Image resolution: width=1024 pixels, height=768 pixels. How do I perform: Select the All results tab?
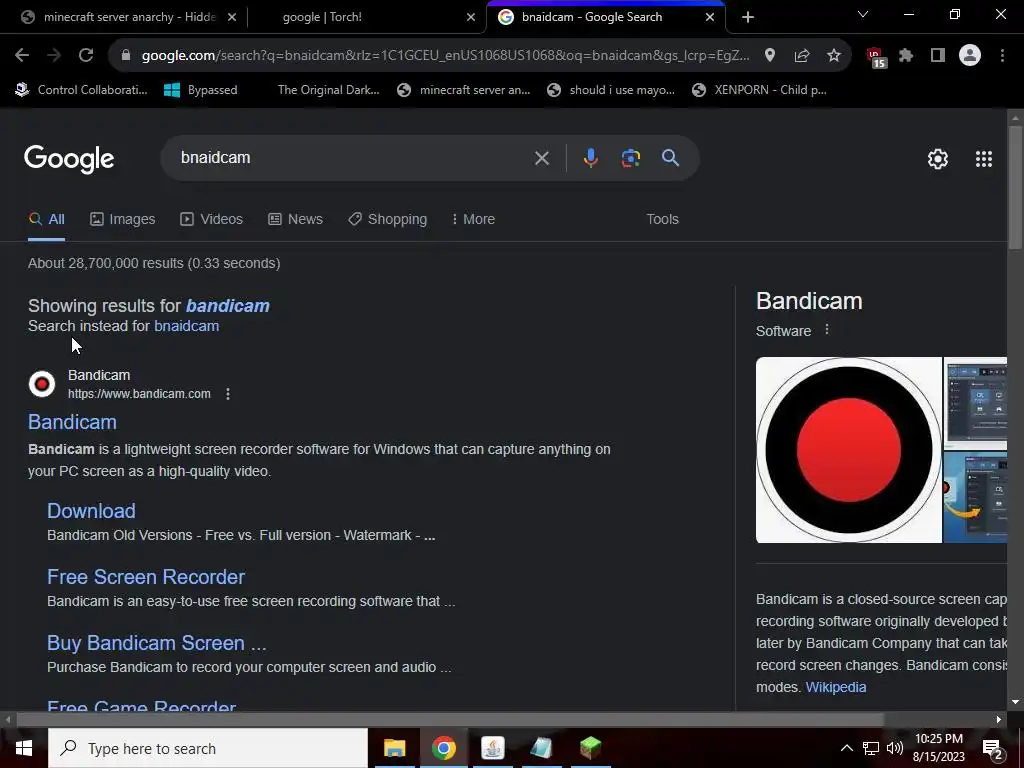pyautogui.click(x=46, y=219)
